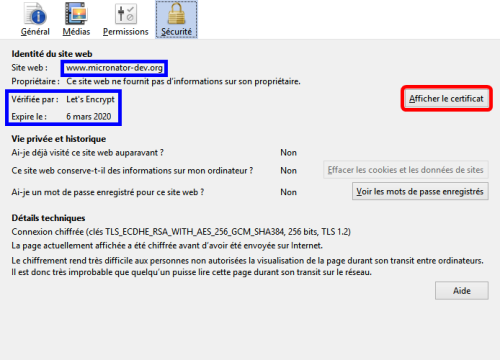Click Non answer for visited site before

288,153
